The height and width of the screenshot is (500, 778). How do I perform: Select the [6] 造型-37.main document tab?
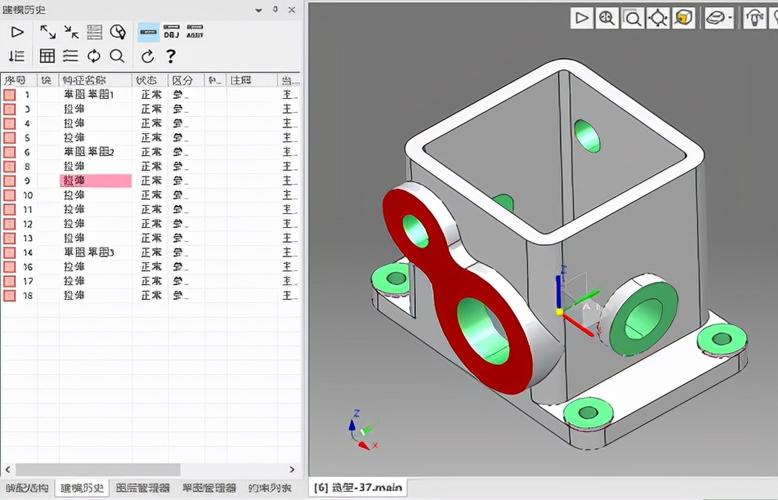(358, 488)
